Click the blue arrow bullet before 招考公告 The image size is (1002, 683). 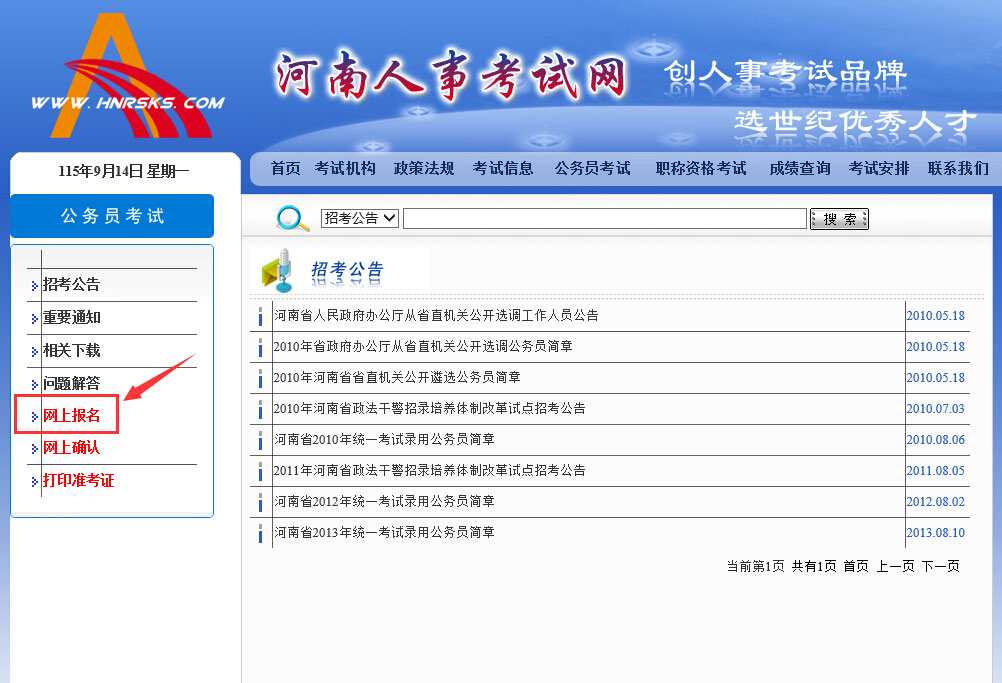35,286
